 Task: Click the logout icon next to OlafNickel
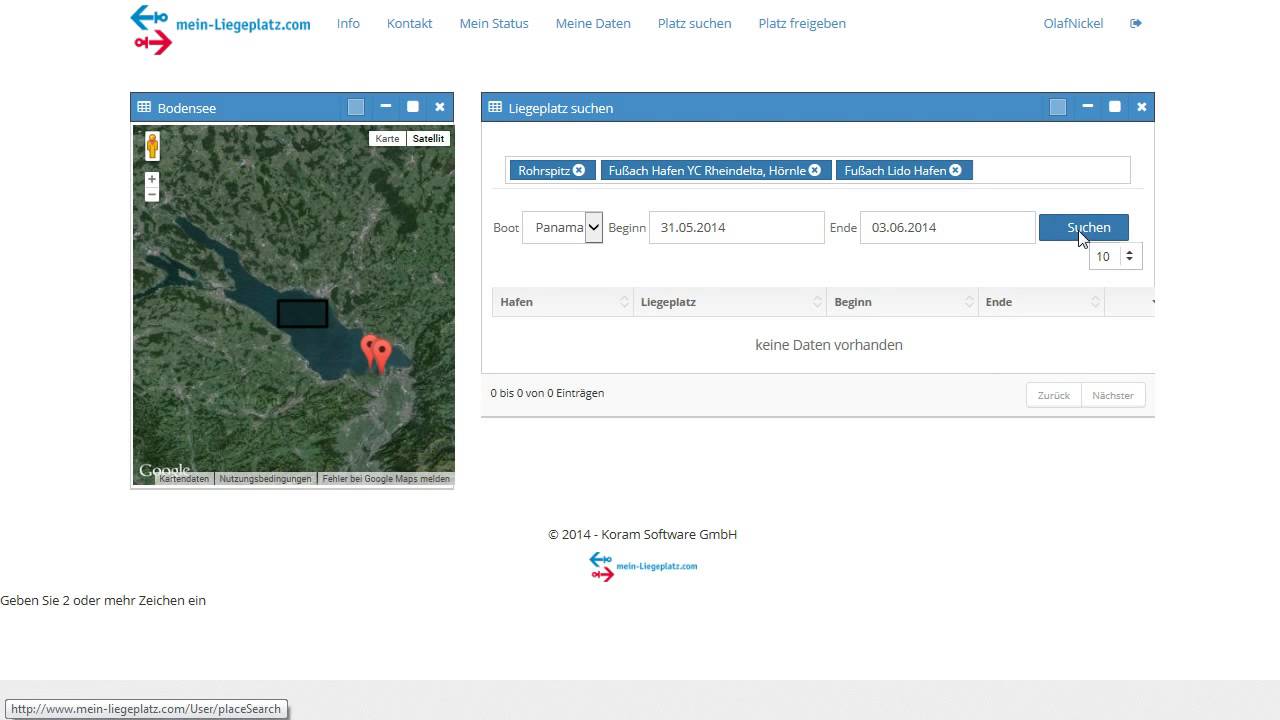(1136, 23)
